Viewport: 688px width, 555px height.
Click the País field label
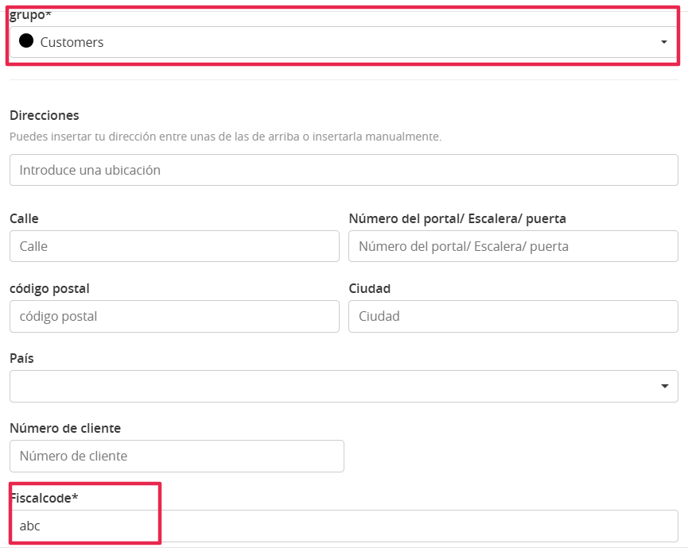pos(22,358)
